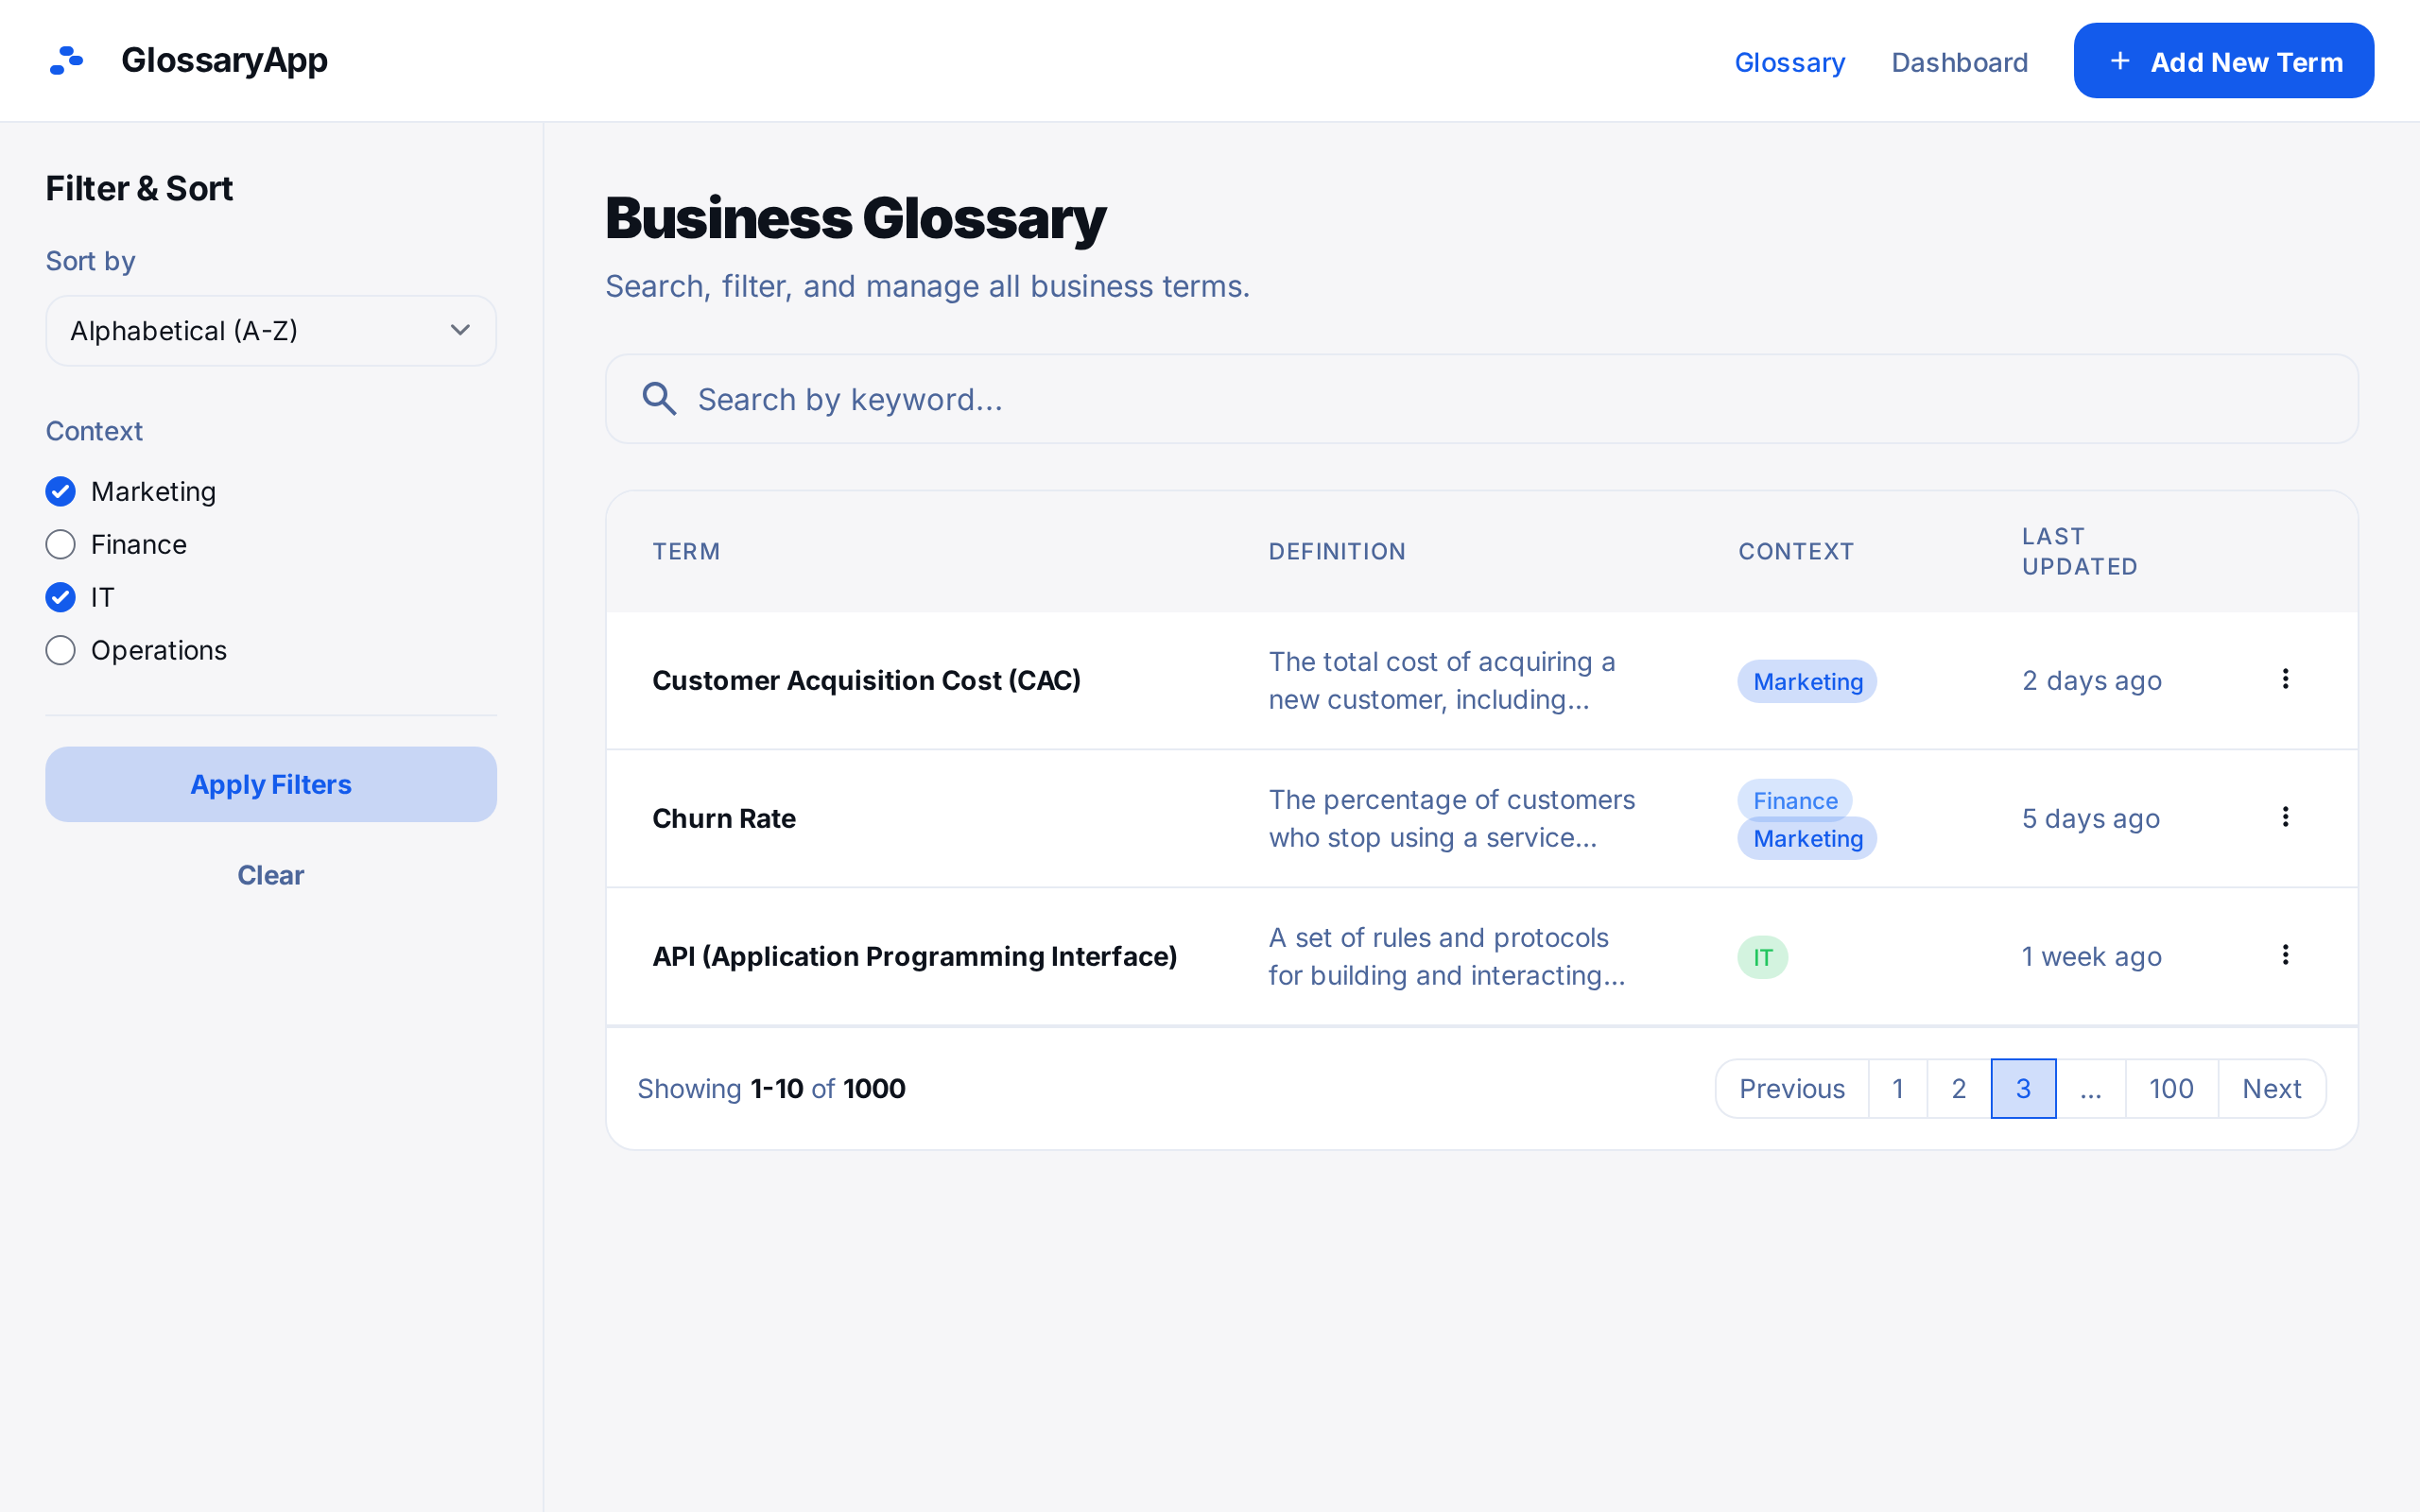2420x1512 pixels.
Task: Open the Churn Rate row's three-dot menu
Action: coord(2285,818)
